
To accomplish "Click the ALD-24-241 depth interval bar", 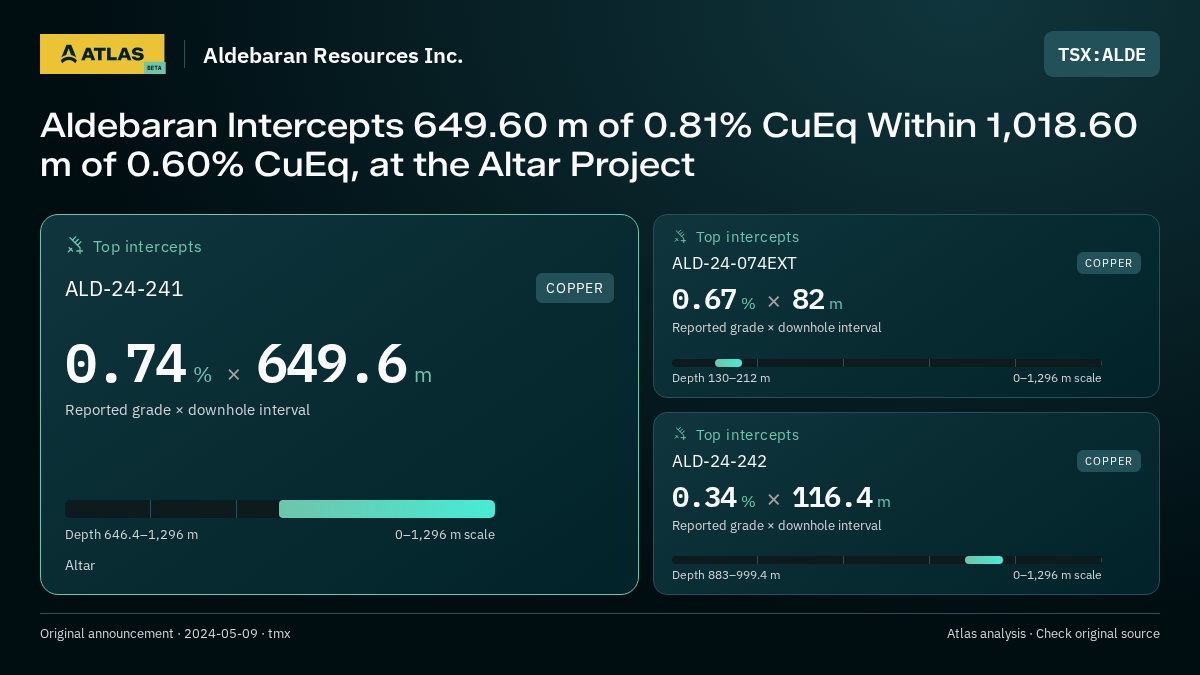I will point(280,509).
